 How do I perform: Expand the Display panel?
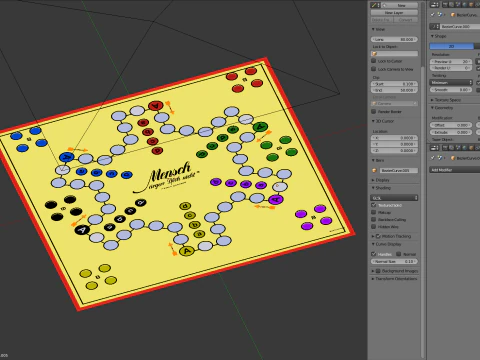(x=373, y=180)
